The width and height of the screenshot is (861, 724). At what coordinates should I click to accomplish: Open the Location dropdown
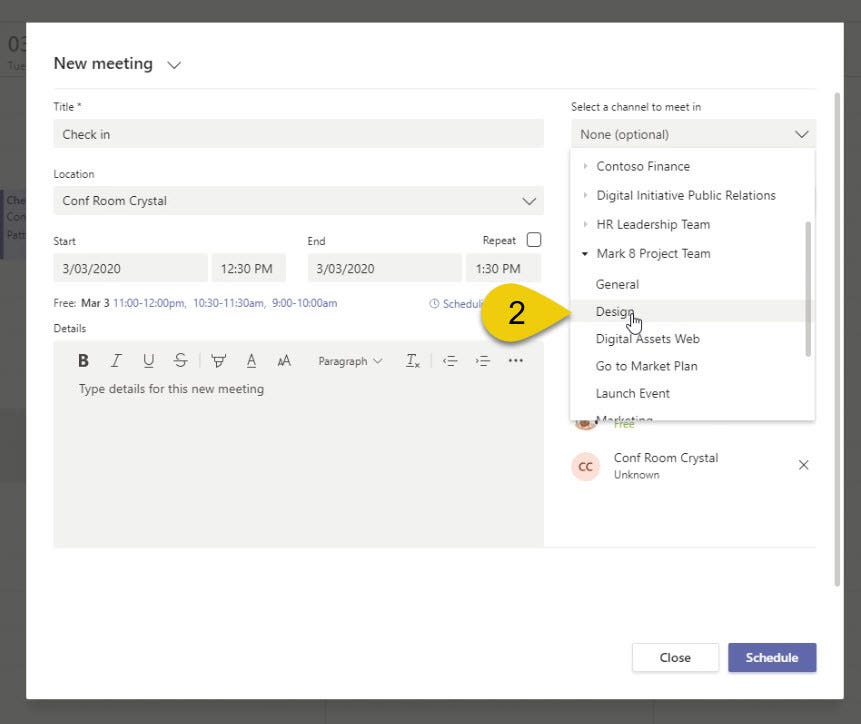(529, 200)
